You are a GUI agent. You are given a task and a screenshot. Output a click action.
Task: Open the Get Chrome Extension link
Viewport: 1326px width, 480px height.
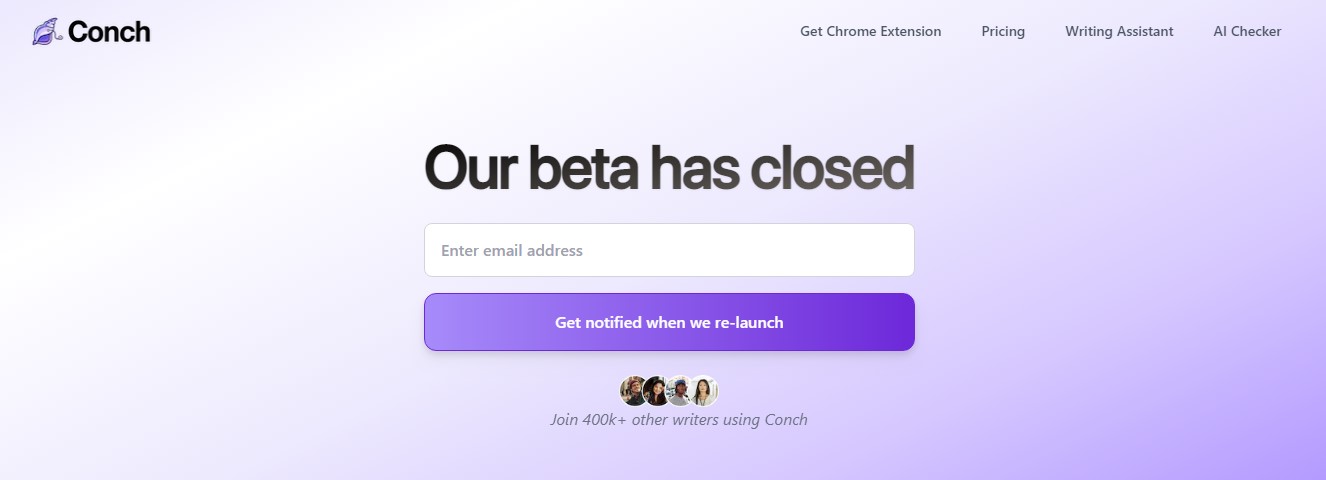click(870, 31)
